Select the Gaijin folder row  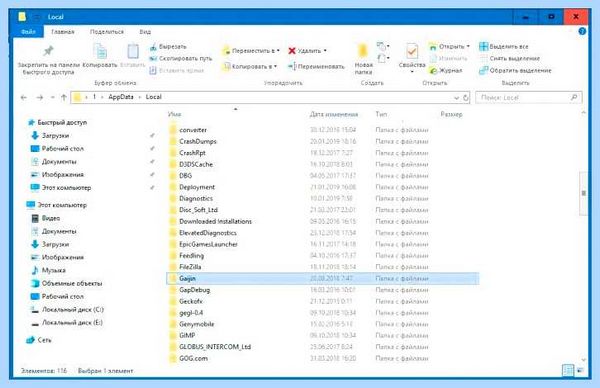[323, 279]
